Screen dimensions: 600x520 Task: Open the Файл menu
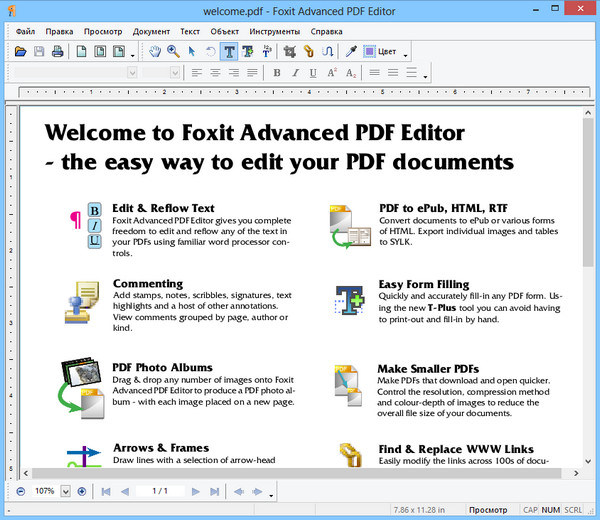tap(25, 31)
